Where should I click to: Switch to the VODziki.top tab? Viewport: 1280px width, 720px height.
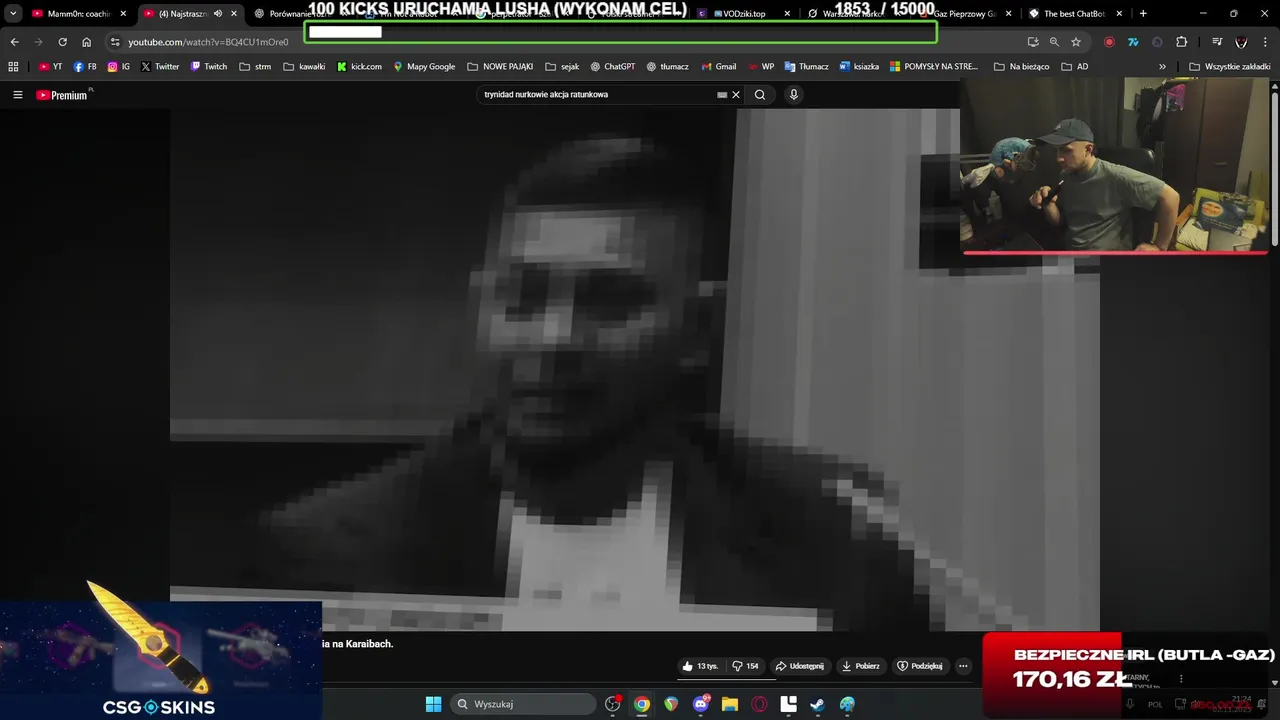(x=745, y=14)
